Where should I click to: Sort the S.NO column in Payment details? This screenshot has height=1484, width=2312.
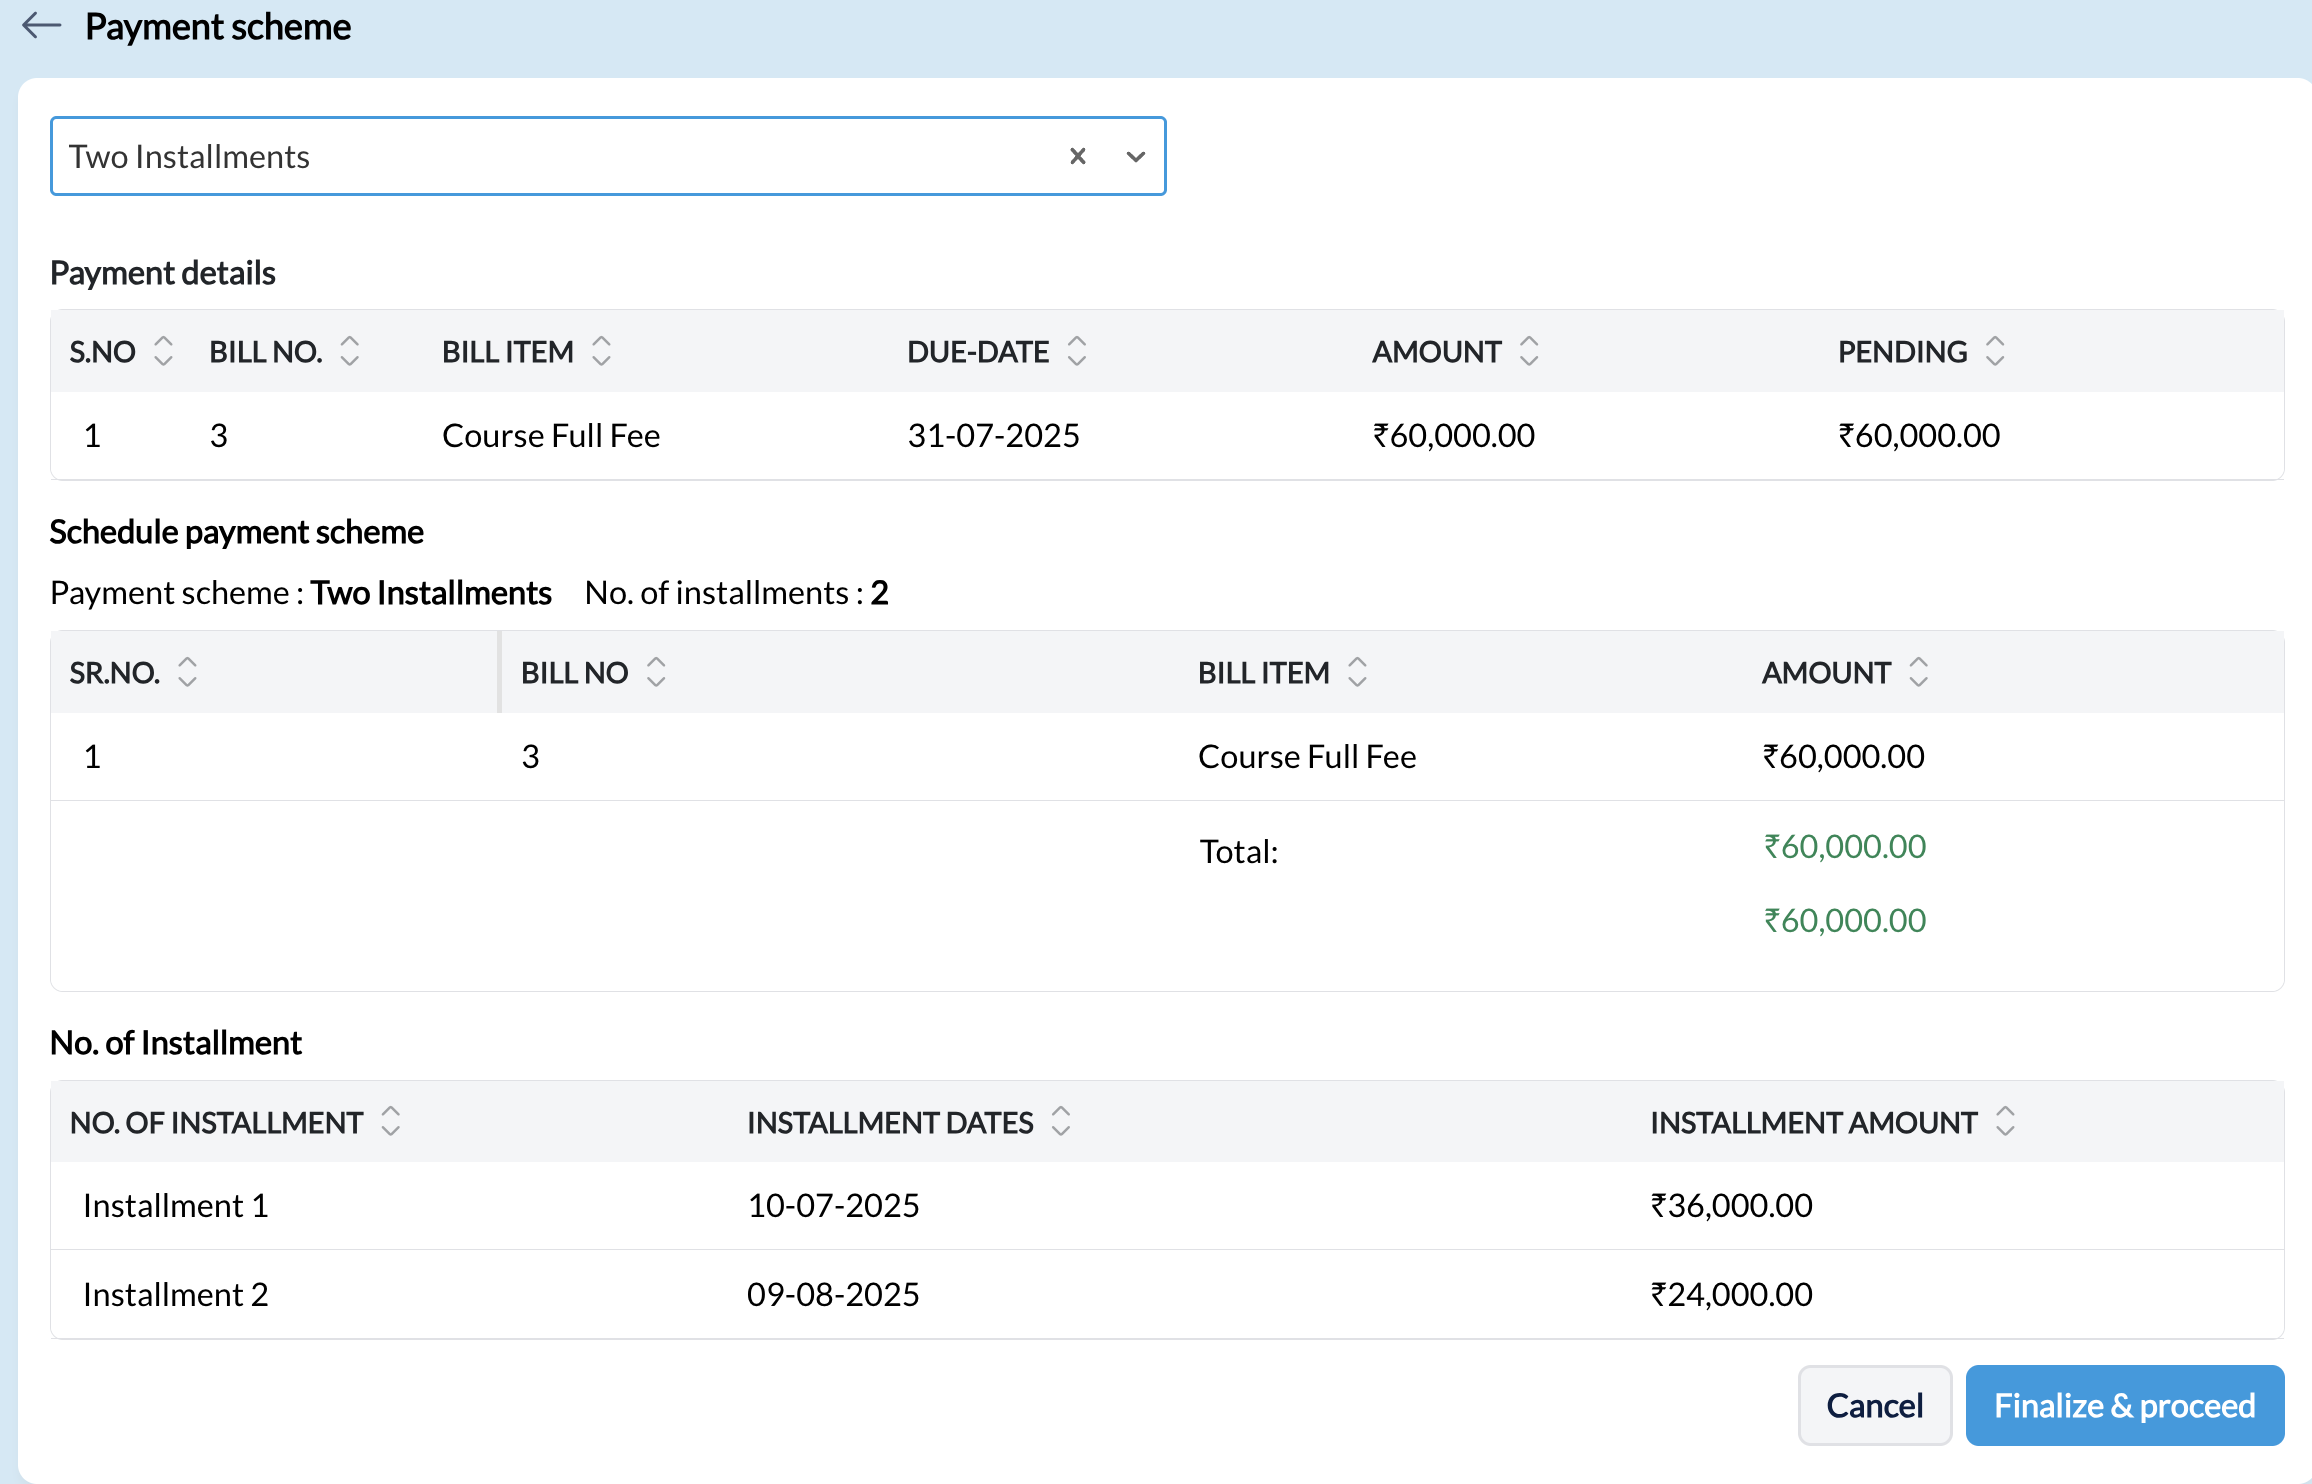pos(163,351)
